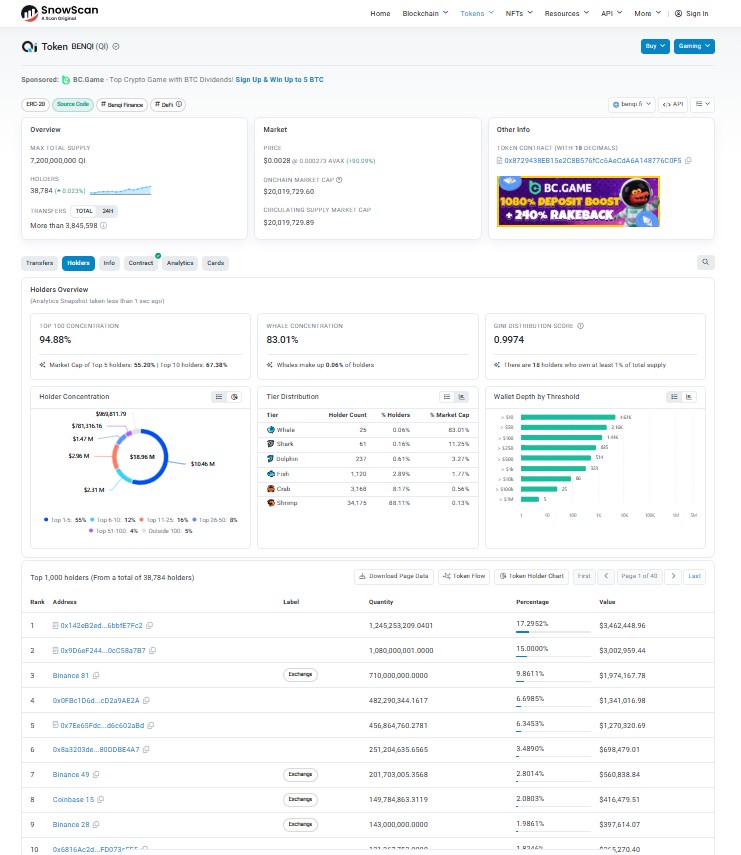Copy address 0x0FBc1D6d...cD2a9AE2A
The width and height of the screenshot is (741, 855).
[146, 701]
